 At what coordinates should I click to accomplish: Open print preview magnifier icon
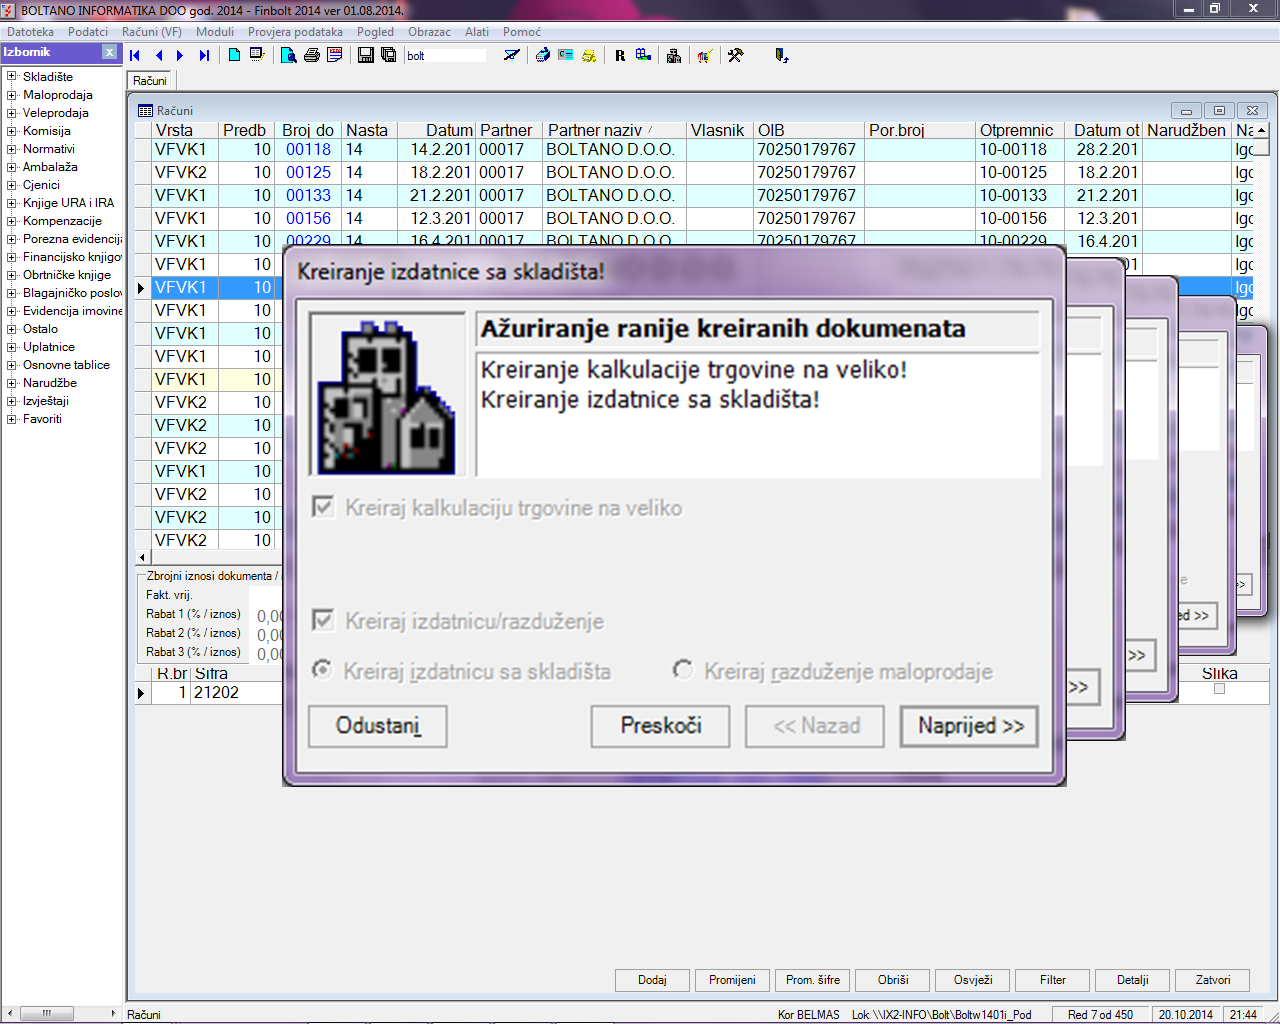[289, 55]
